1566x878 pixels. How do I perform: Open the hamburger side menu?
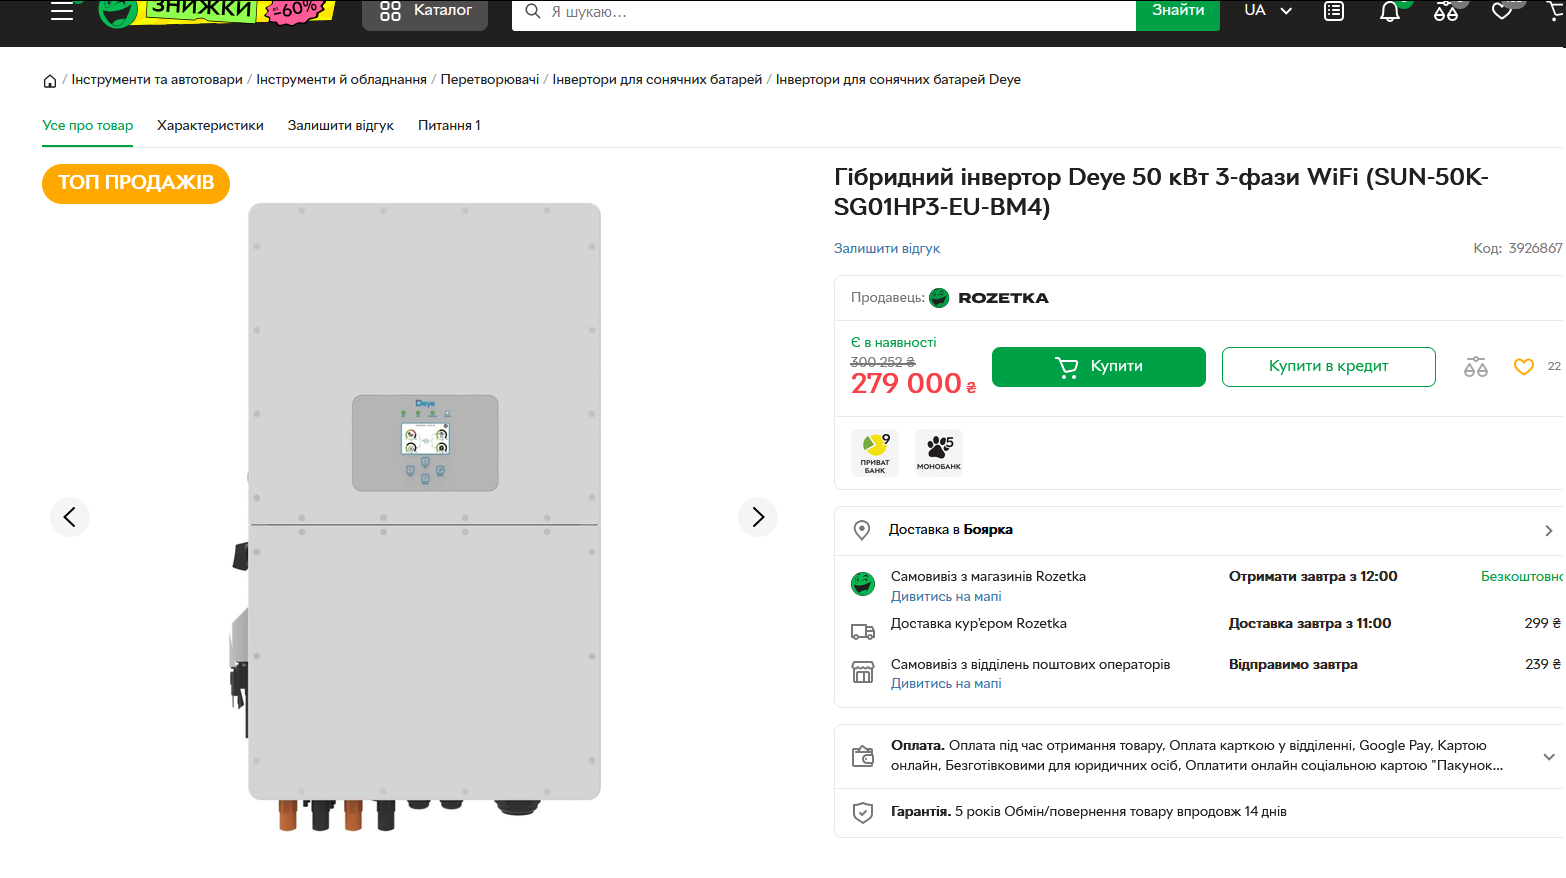pyautogui.click(x=62, y=11)
